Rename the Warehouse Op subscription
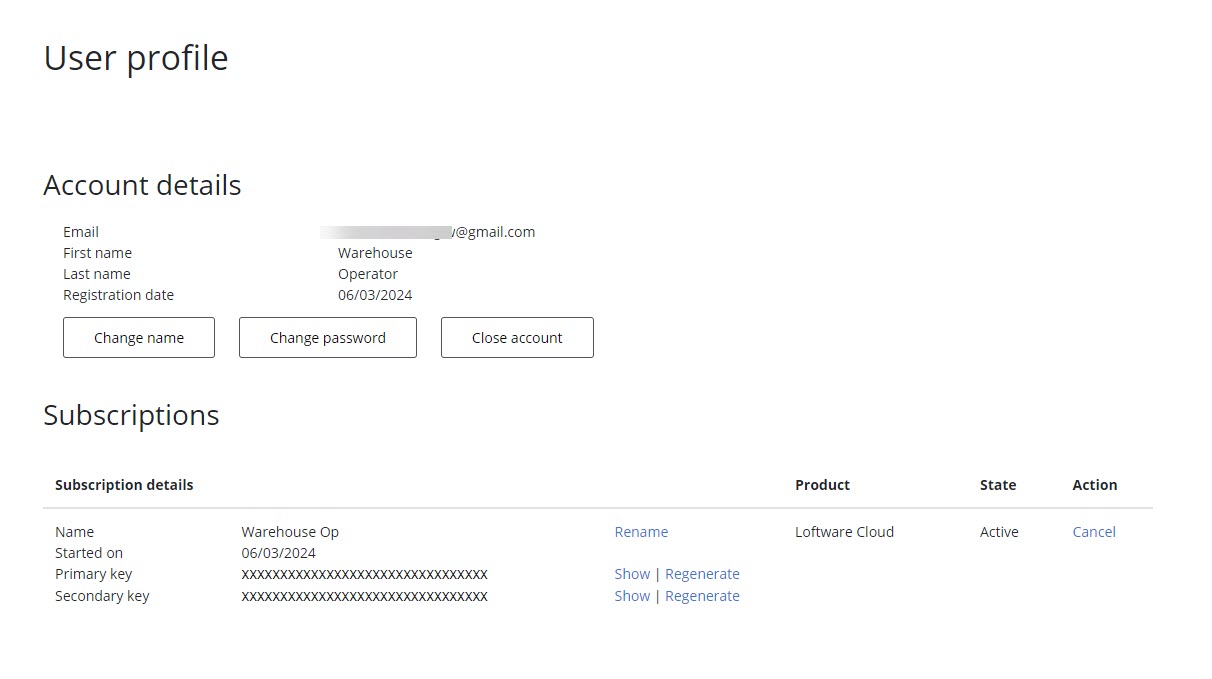Image resolution: width=1212 pixels, height=679 pixels. pos(641,532)
